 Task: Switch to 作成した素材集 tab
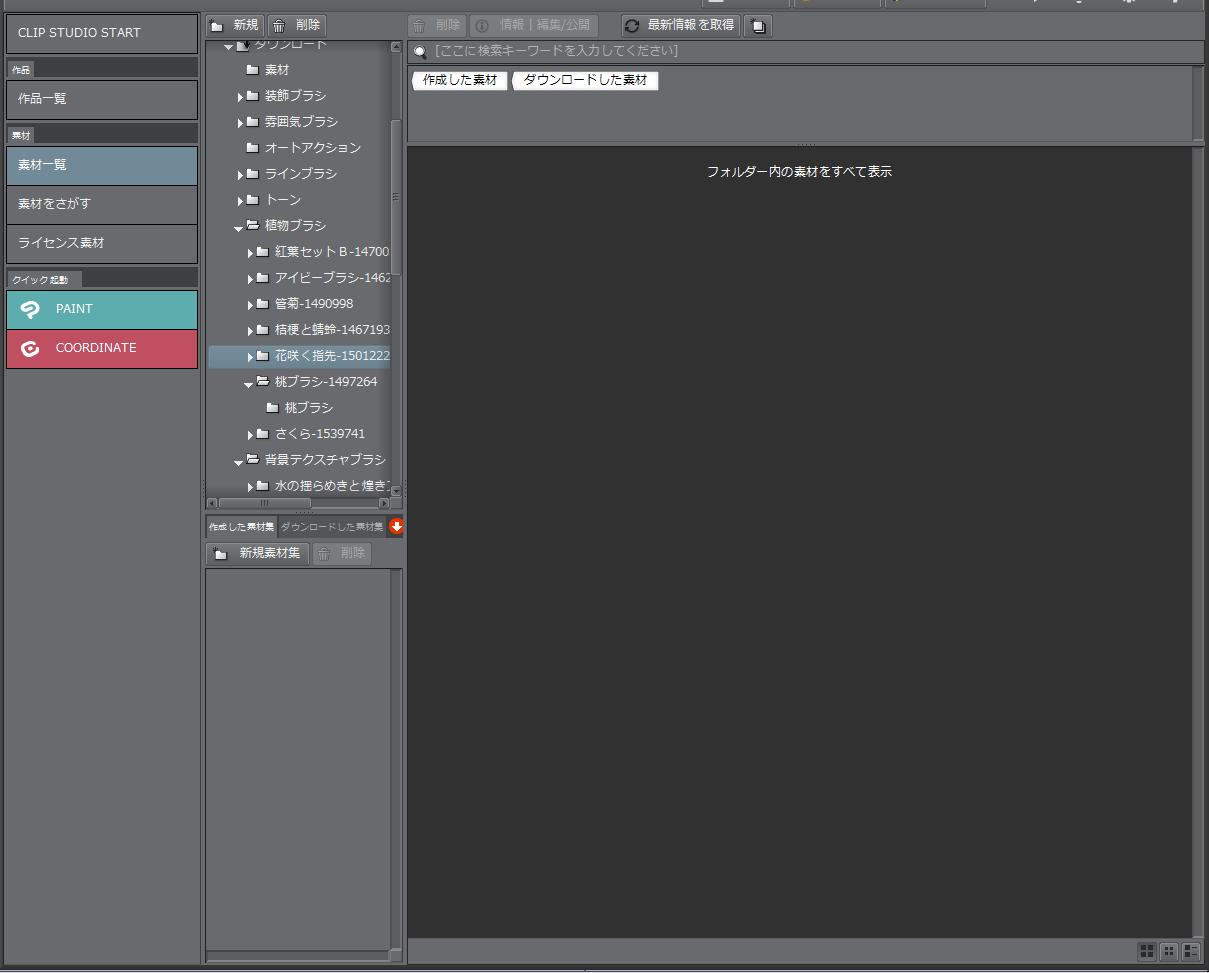tap(241, 527)
